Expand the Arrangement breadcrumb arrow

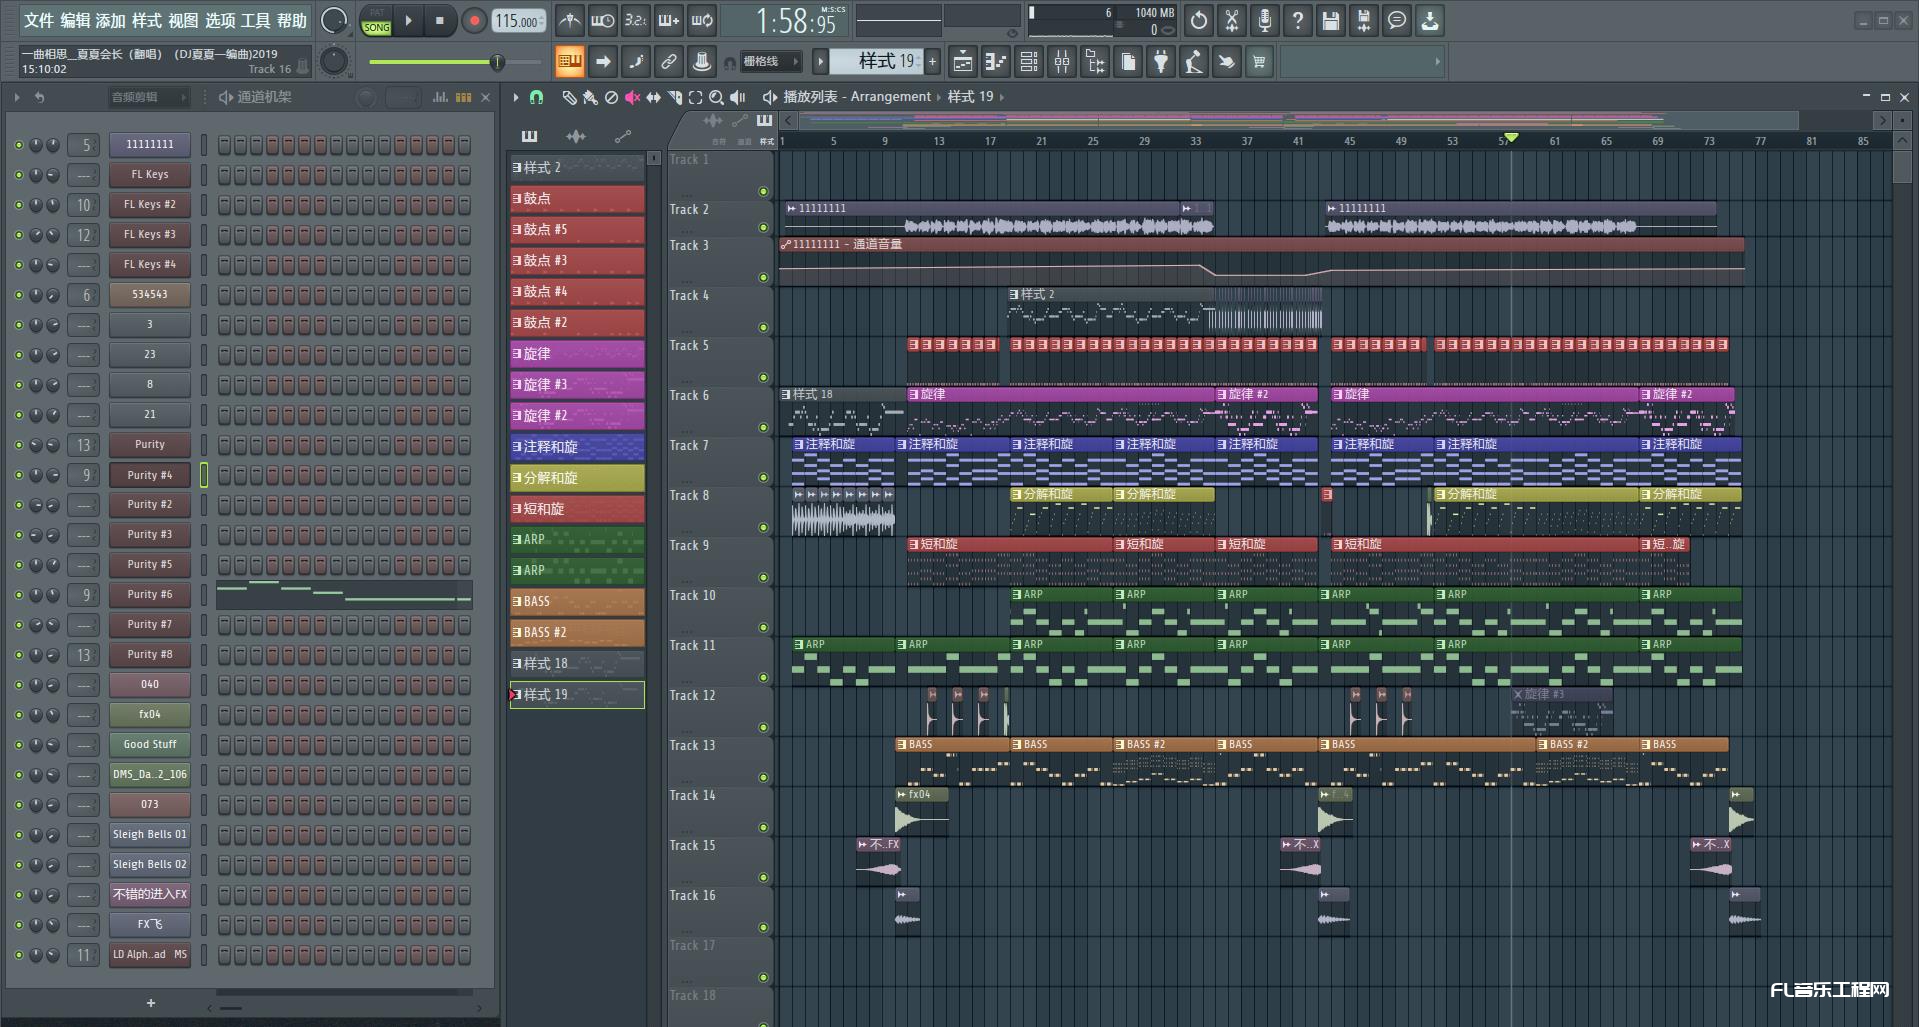(939, 97)
